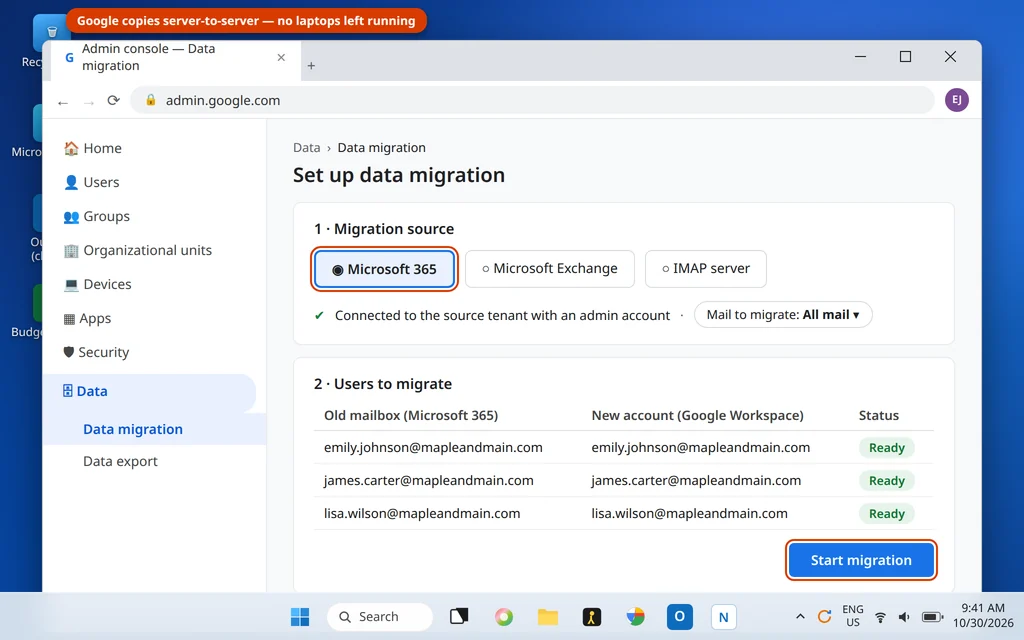Click Data migration in the breadcrumb

(x=381, y=148)
